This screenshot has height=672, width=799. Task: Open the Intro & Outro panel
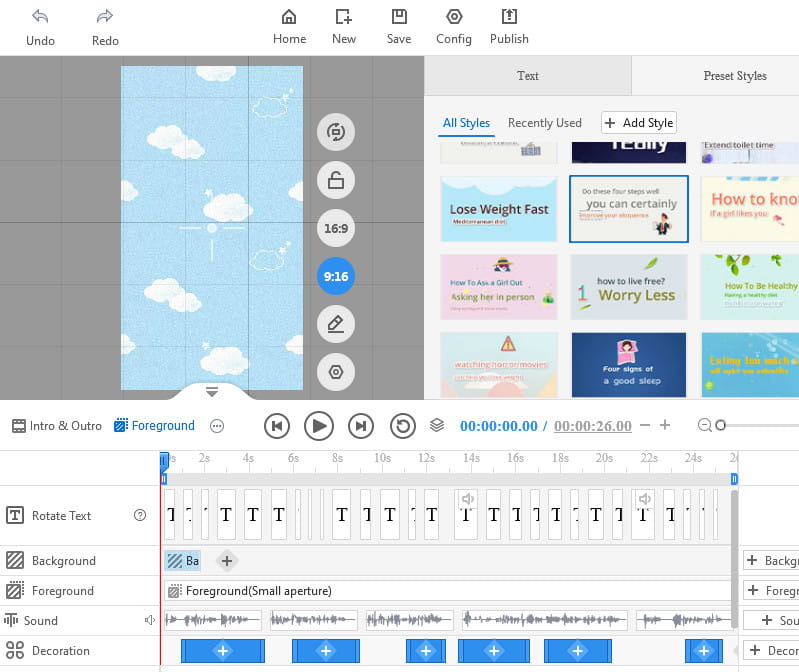pyautogui.click(x=57, y=426)
